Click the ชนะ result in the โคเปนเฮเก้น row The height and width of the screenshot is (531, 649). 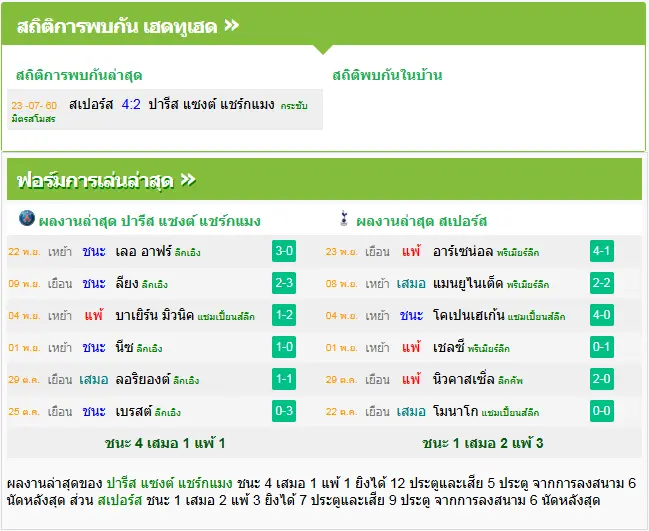(411, 315)
